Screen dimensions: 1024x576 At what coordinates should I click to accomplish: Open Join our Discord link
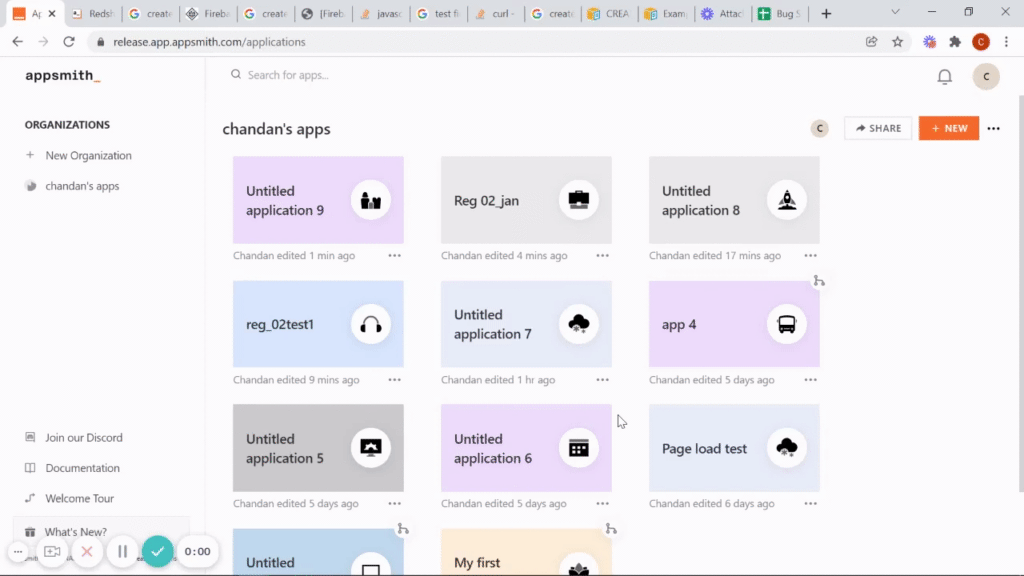pyautogui.click(x=73, y=438)
